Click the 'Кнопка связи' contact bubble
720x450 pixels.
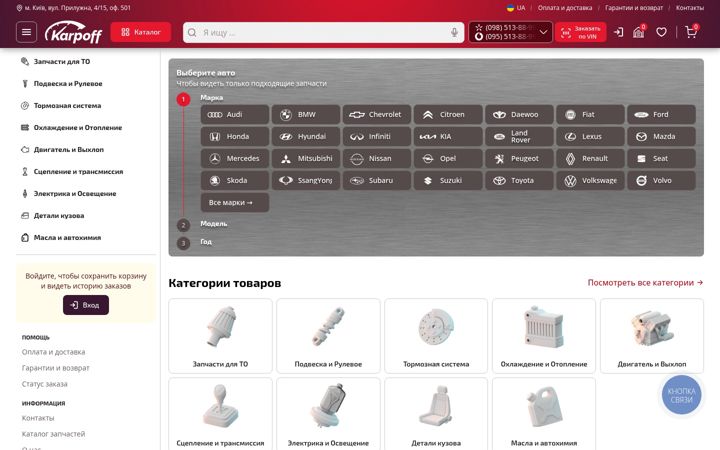point(681,395)
